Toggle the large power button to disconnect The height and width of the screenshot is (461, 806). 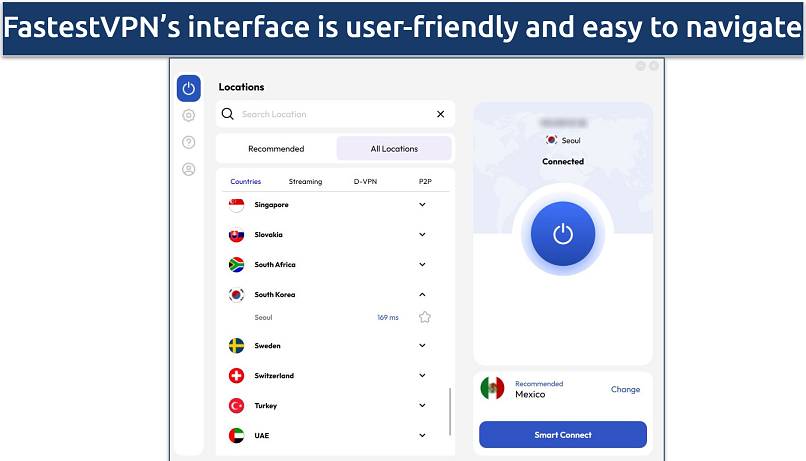point(563,234)
